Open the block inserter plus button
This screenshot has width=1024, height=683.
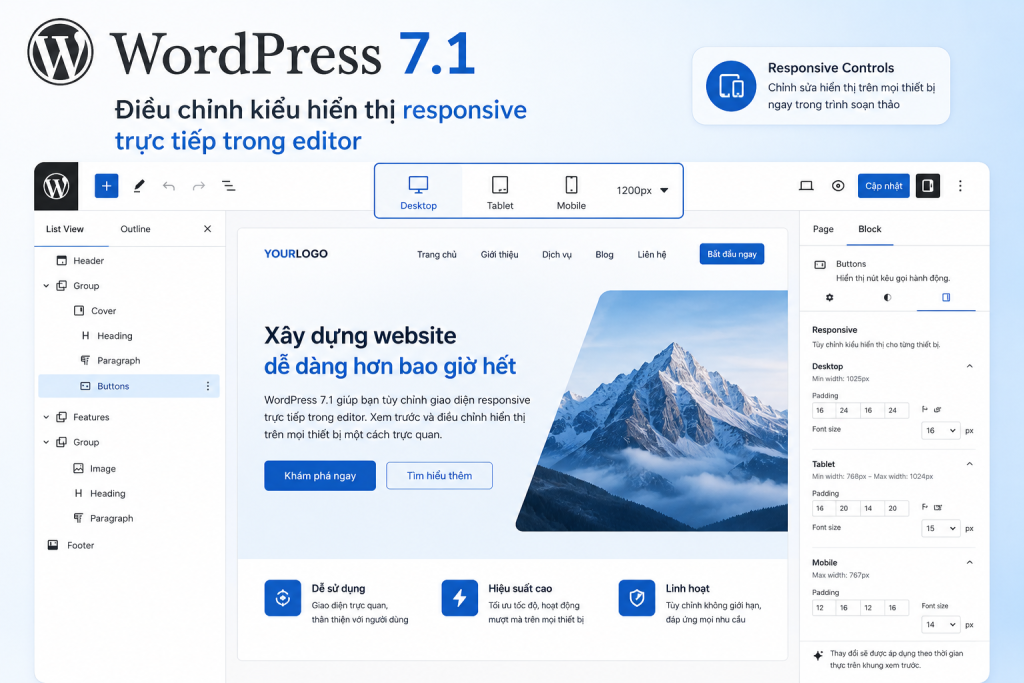(x=106, y=186)
